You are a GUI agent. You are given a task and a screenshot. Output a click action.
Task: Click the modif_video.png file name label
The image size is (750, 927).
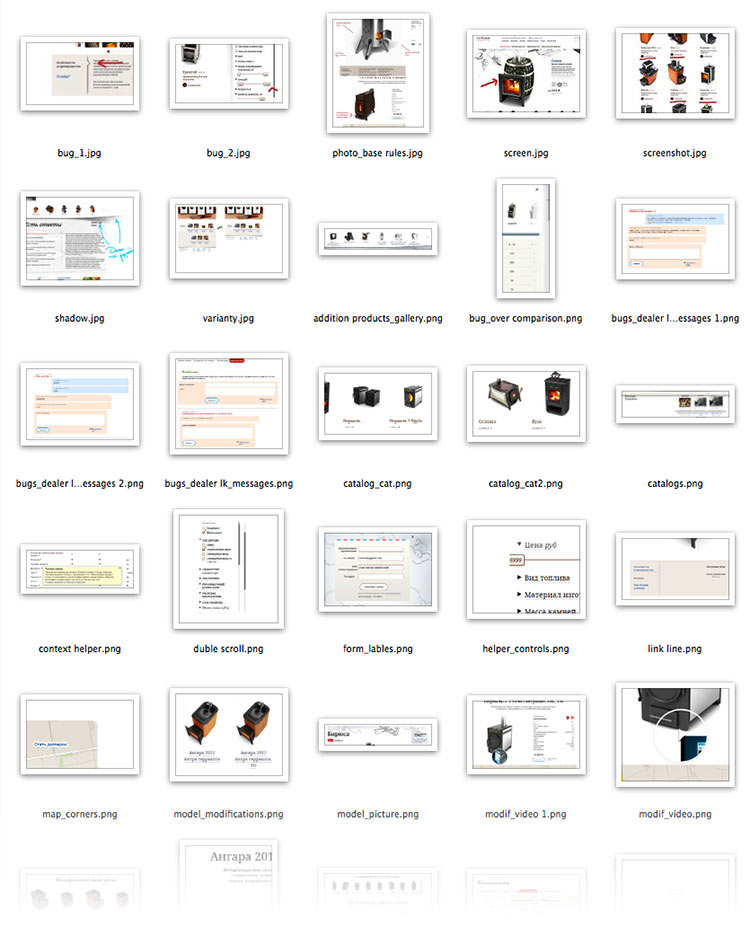674,814
